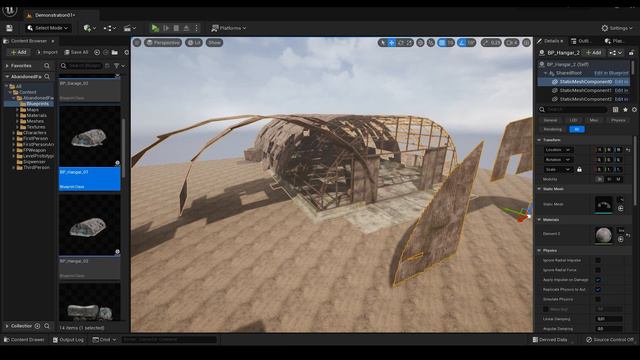Select the LOD filter tab in Details

[x=573, y=120]
